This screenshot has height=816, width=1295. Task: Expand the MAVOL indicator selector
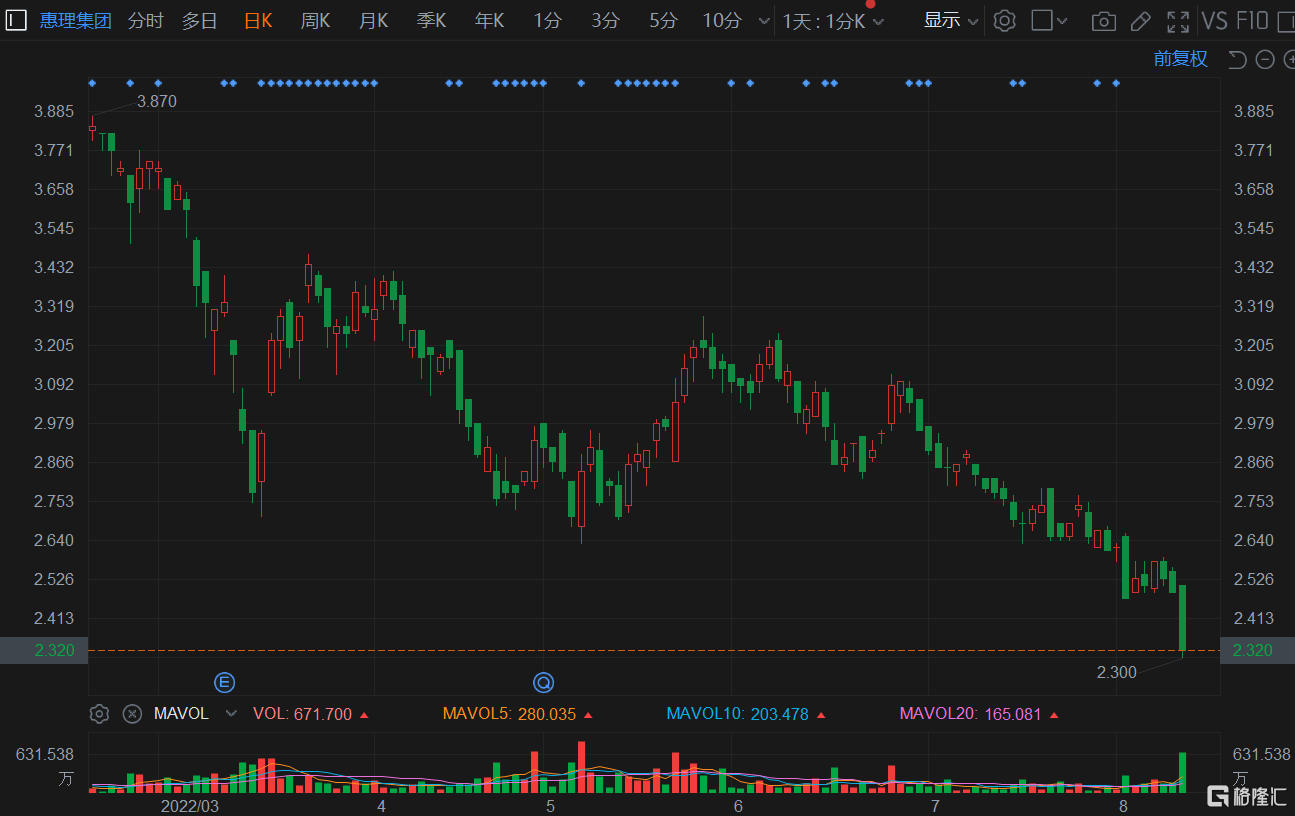232,714
